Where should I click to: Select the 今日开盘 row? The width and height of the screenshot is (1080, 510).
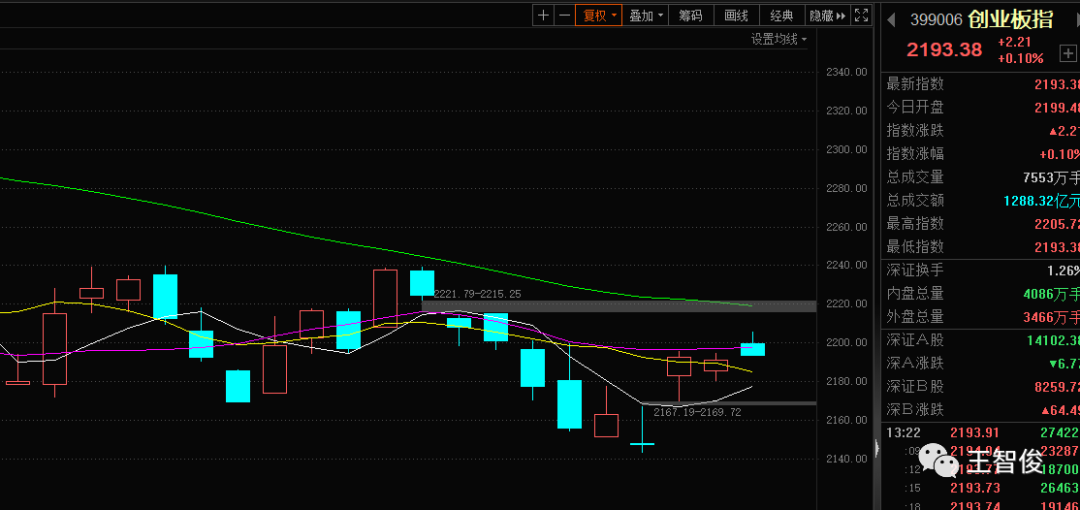point(983,108)
